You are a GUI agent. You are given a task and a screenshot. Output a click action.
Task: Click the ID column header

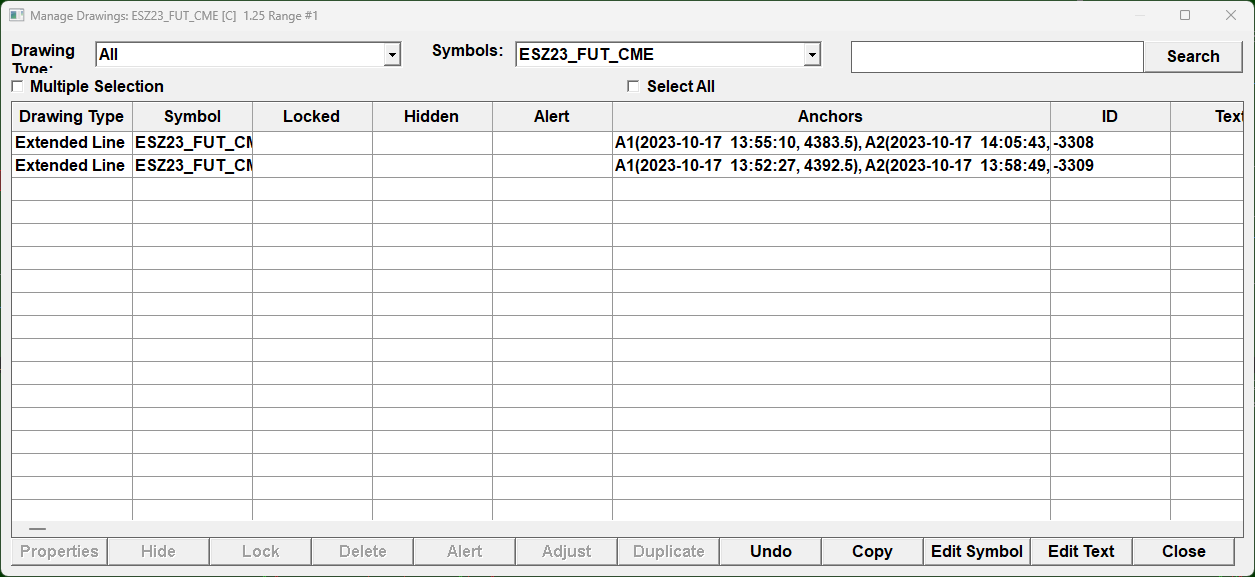click(1109, 117)
